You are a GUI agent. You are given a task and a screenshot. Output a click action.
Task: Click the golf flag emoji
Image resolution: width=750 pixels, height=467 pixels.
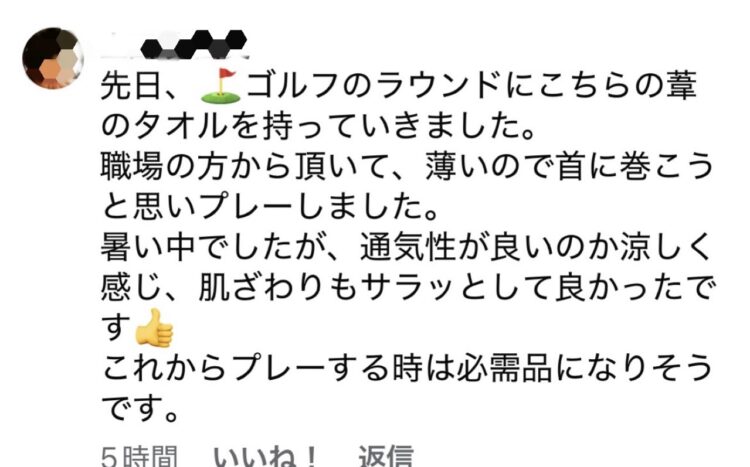(221, 85)
